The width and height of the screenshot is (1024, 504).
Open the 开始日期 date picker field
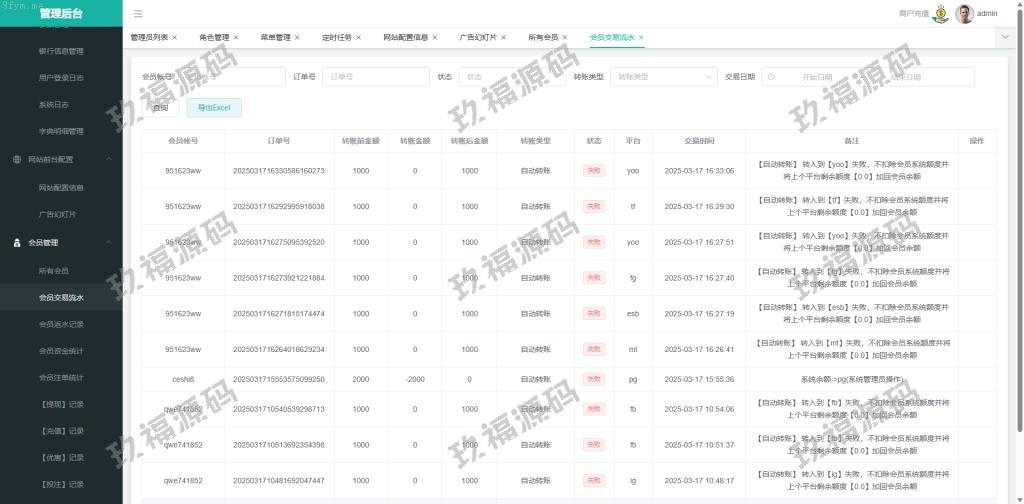(815, 77)
